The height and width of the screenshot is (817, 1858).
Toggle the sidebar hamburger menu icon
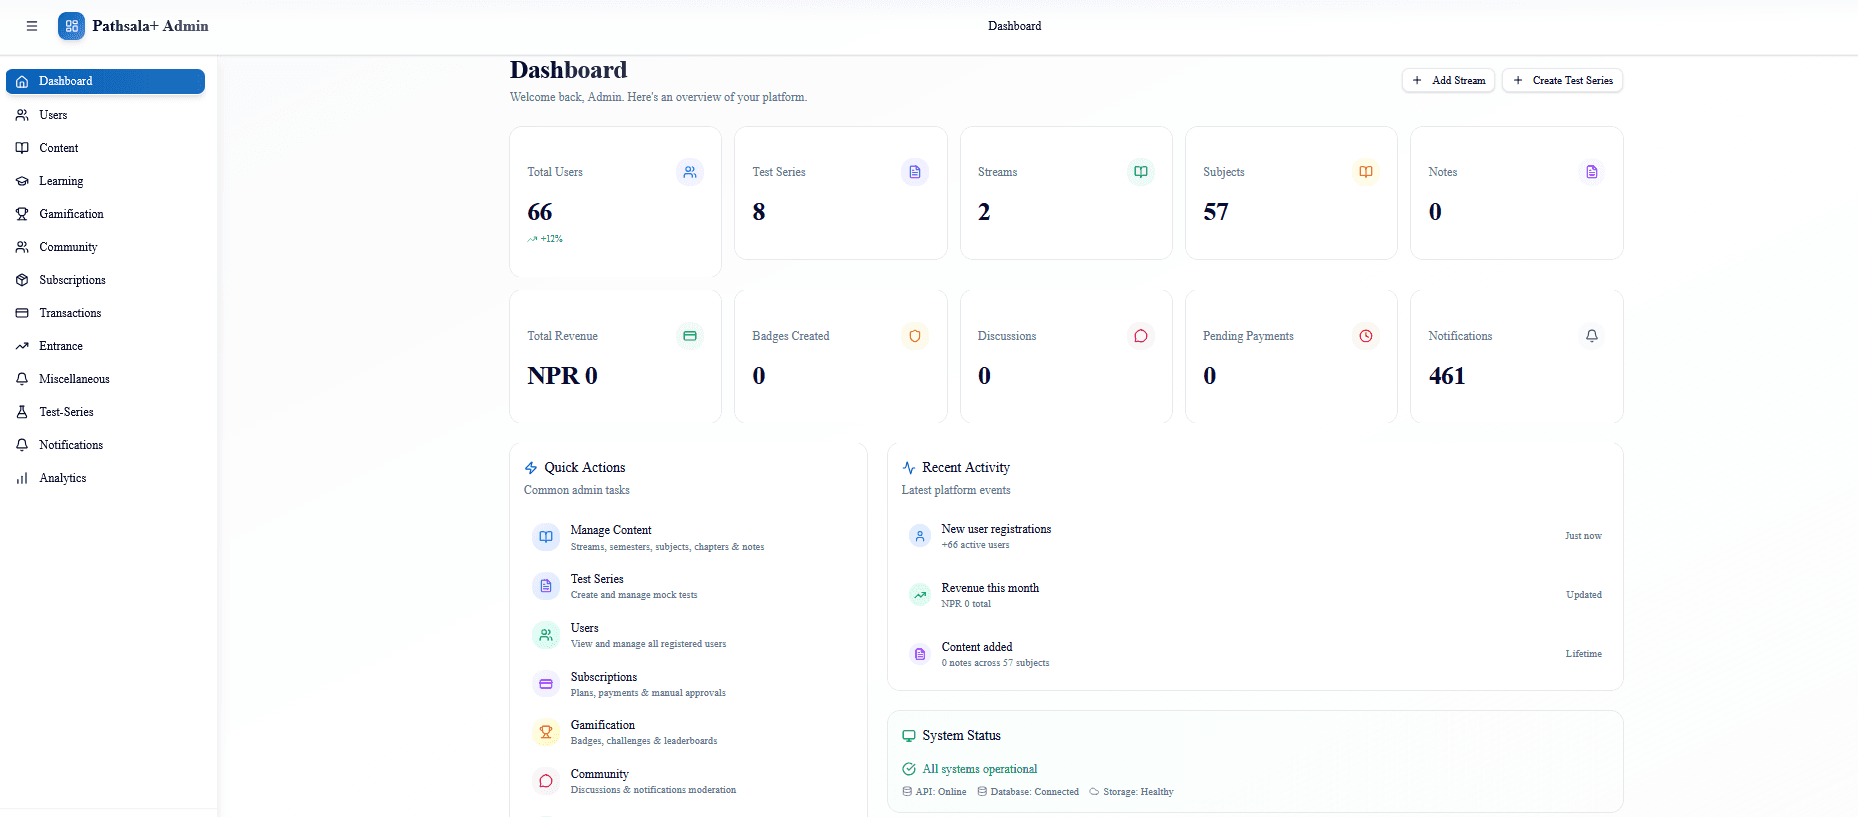32,26
